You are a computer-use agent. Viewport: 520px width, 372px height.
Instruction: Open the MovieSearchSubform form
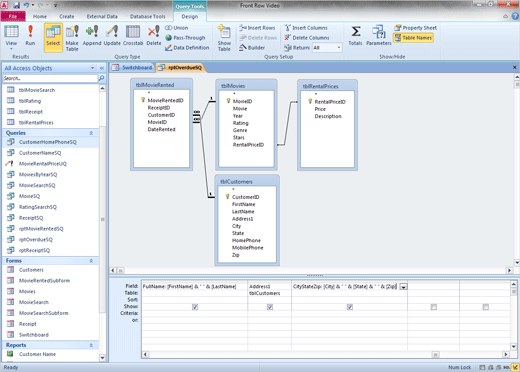tap(44, 313)
